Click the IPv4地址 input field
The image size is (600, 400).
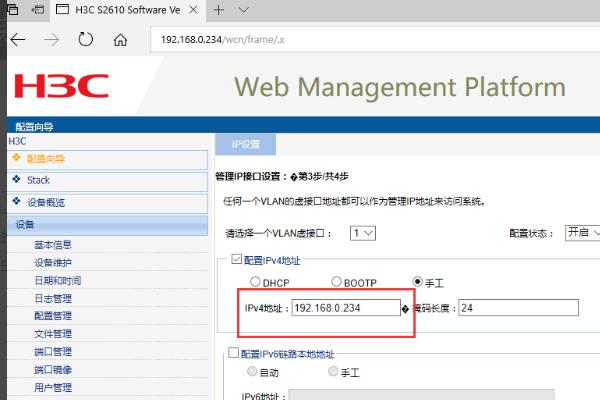click(345, 309)
